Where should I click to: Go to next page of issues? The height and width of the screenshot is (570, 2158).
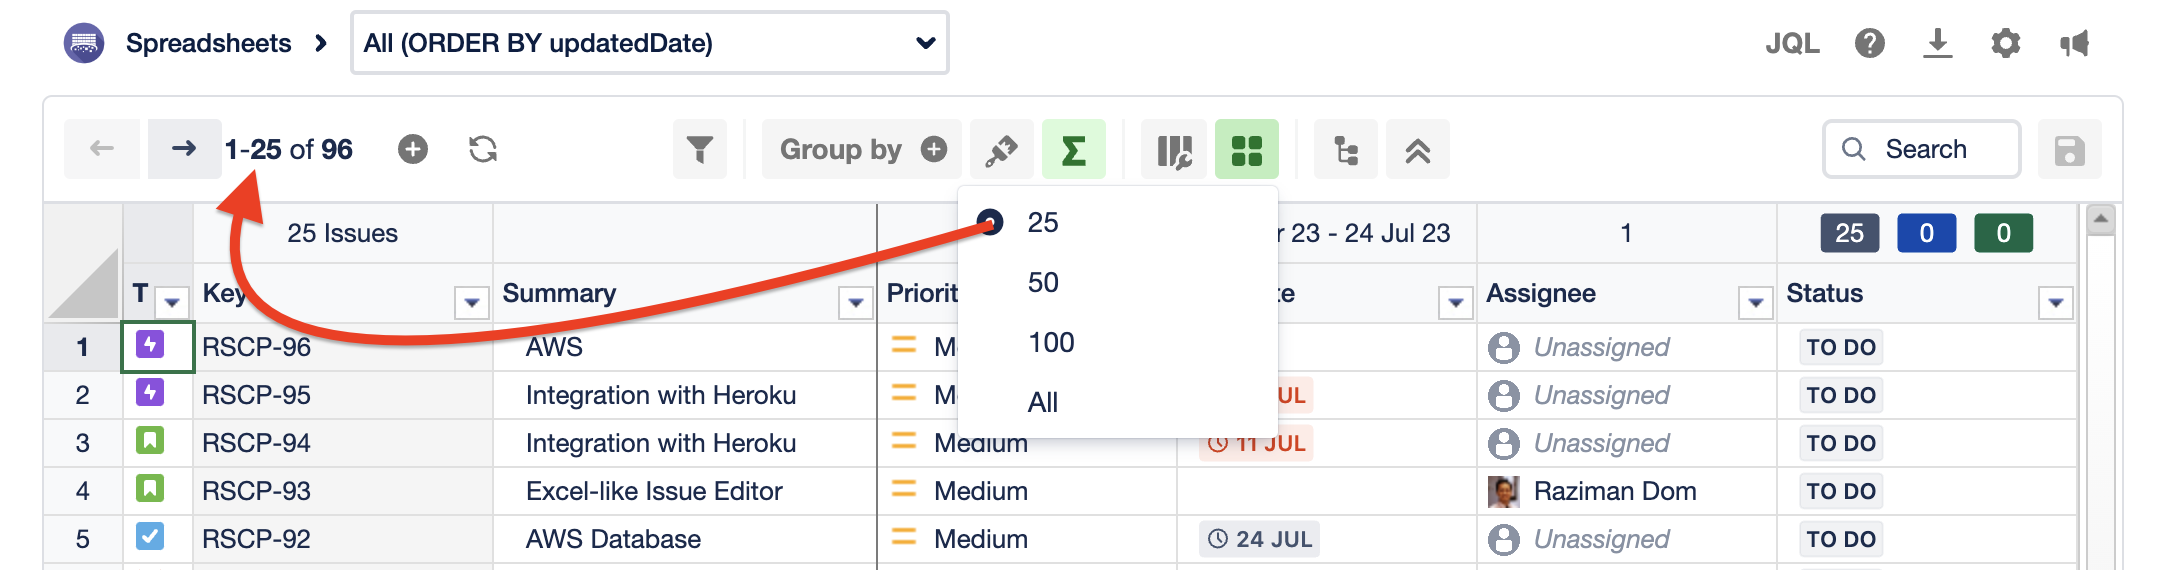184,149
